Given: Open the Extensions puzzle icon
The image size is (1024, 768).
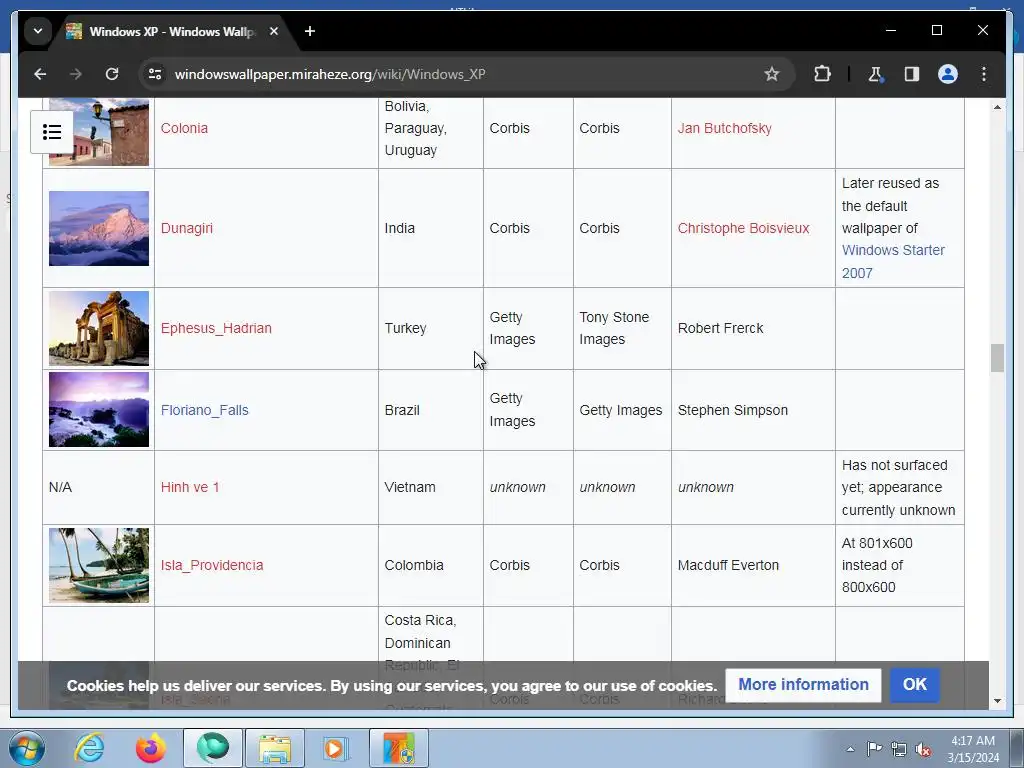Looking at the screenshot, I should point(822,74).
